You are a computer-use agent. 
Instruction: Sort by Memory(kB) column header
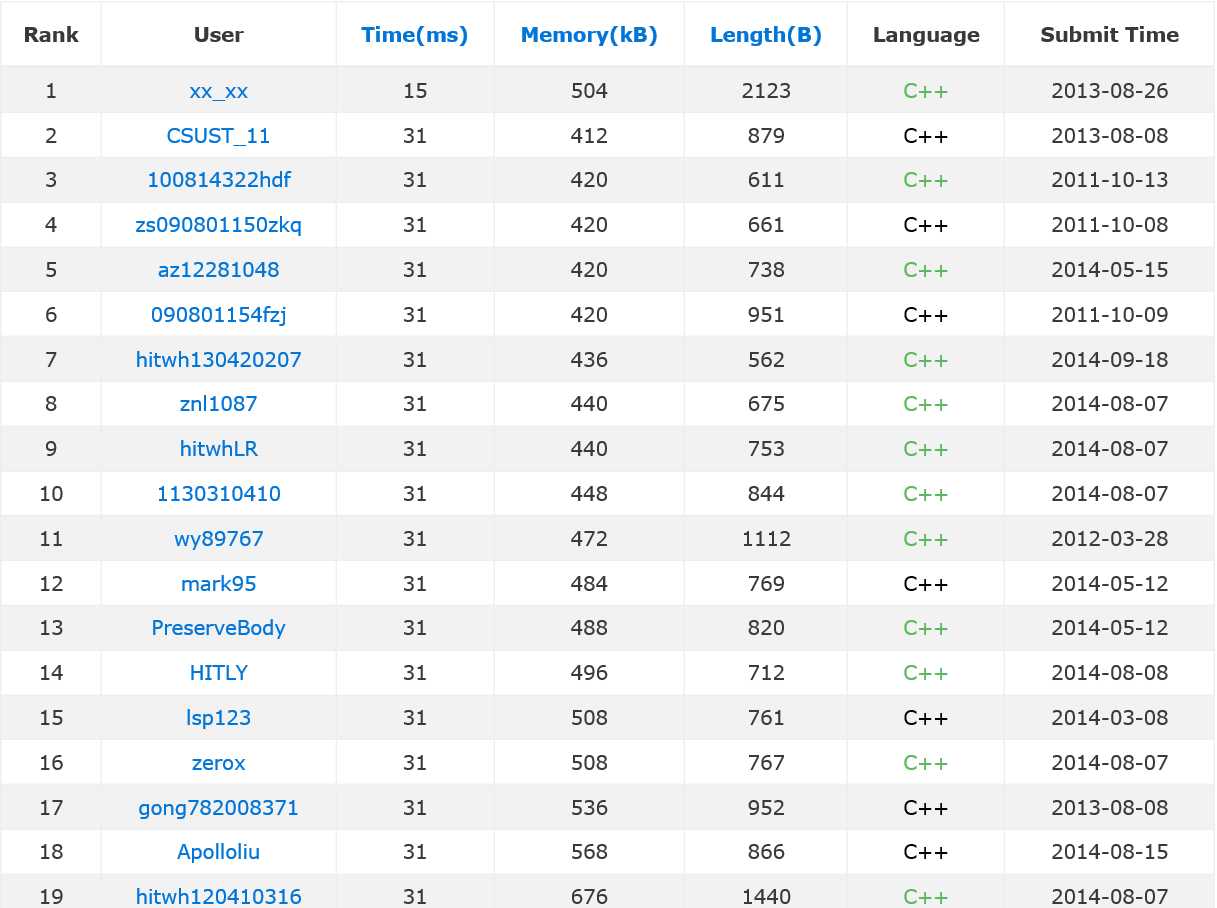[589, 35]
